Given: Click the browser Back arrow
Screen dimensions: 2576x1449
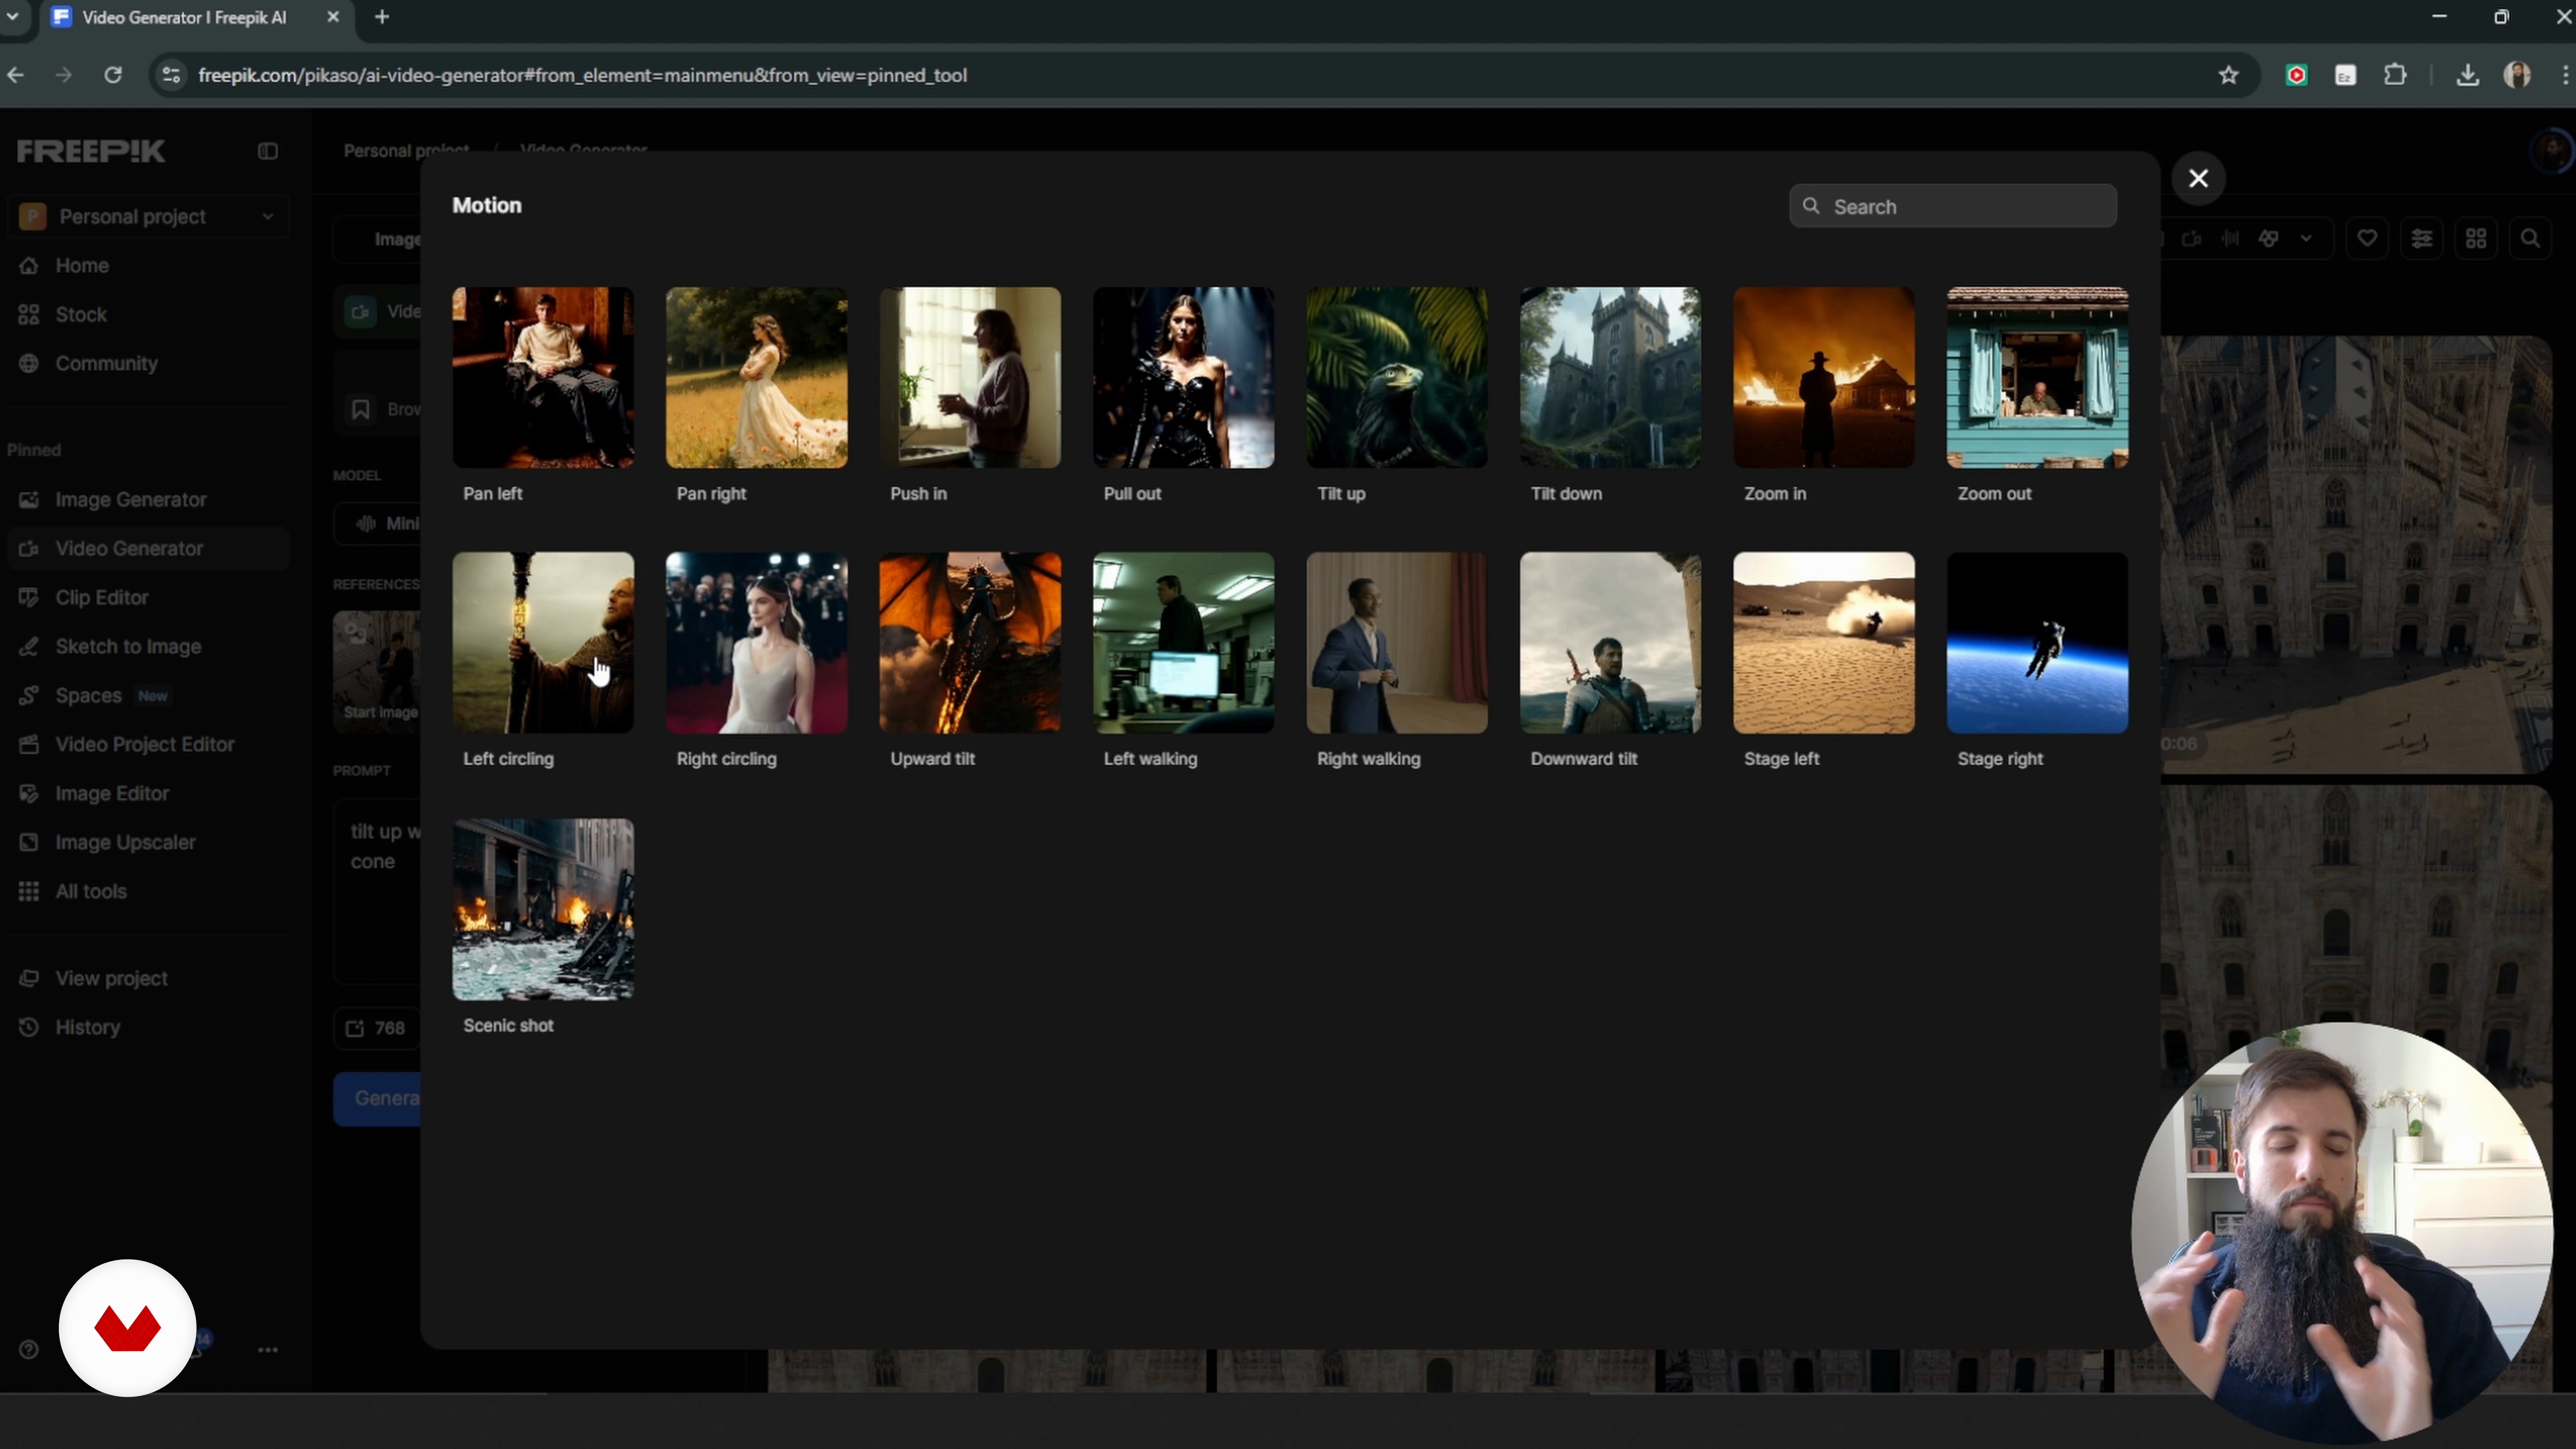Looking at the screenshot, I should [x=16, y=76].
